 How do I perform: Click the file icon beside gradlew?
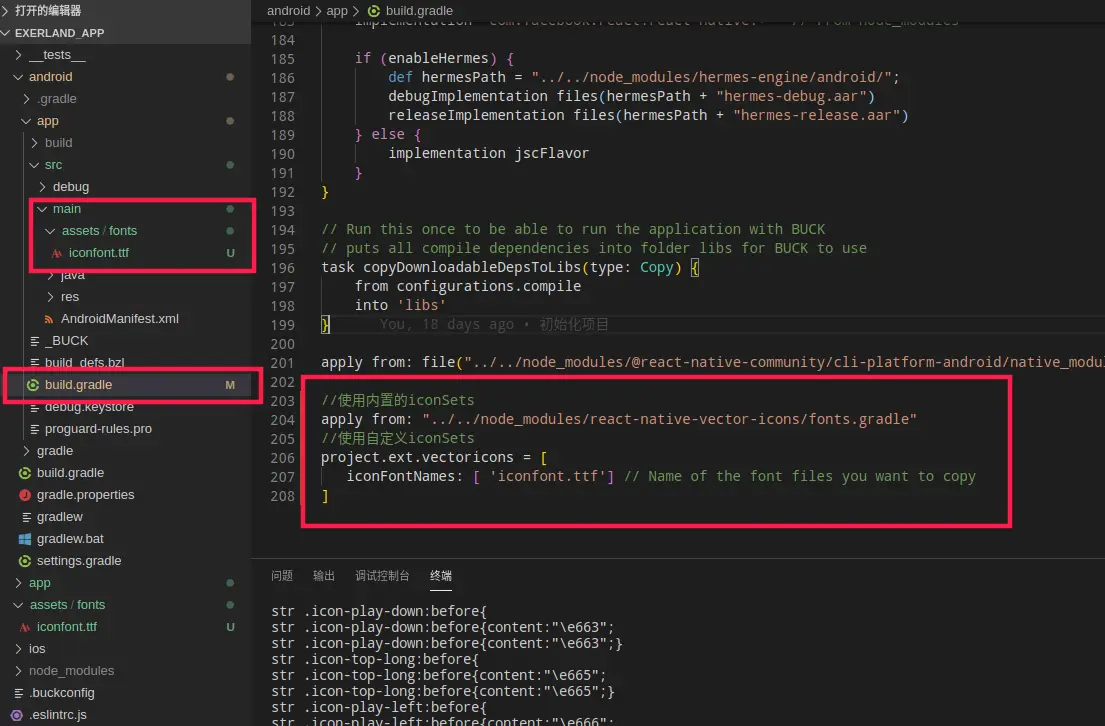point(26,517)
